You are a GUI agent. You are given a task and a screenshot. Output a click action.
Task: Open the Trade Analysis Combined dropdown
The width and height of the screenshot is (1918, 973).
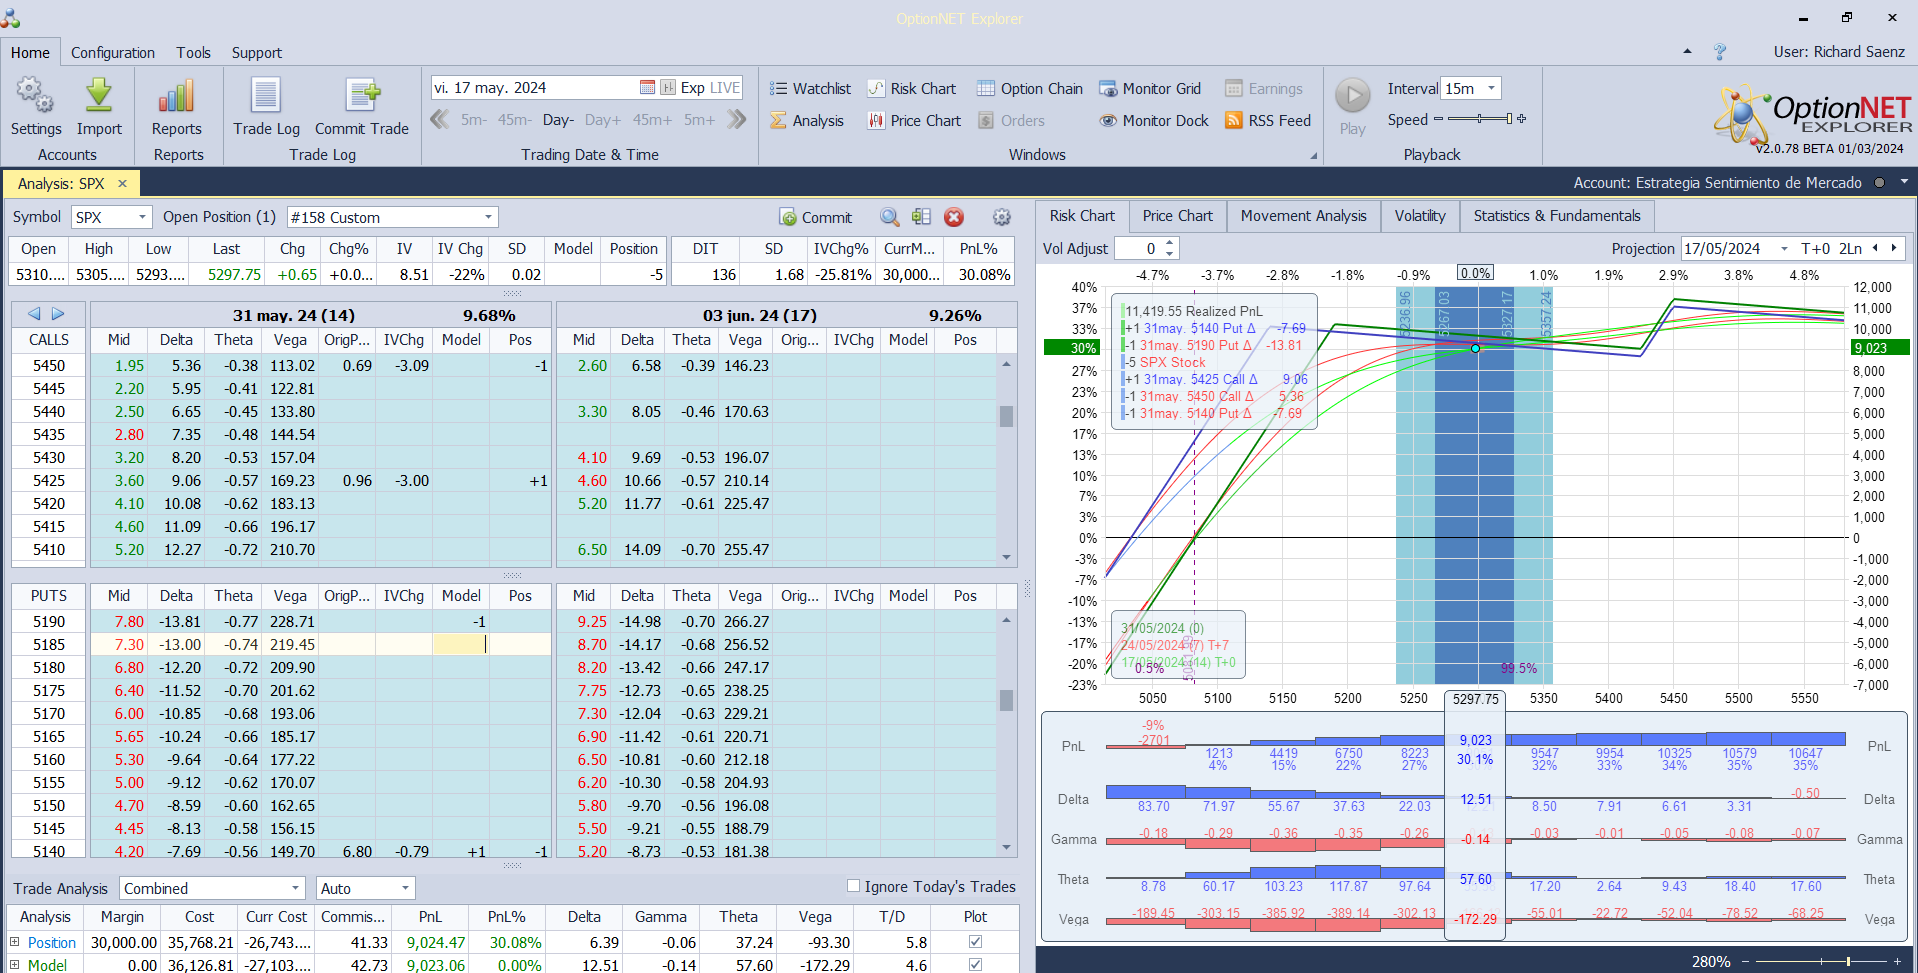[x=295, y=888]
